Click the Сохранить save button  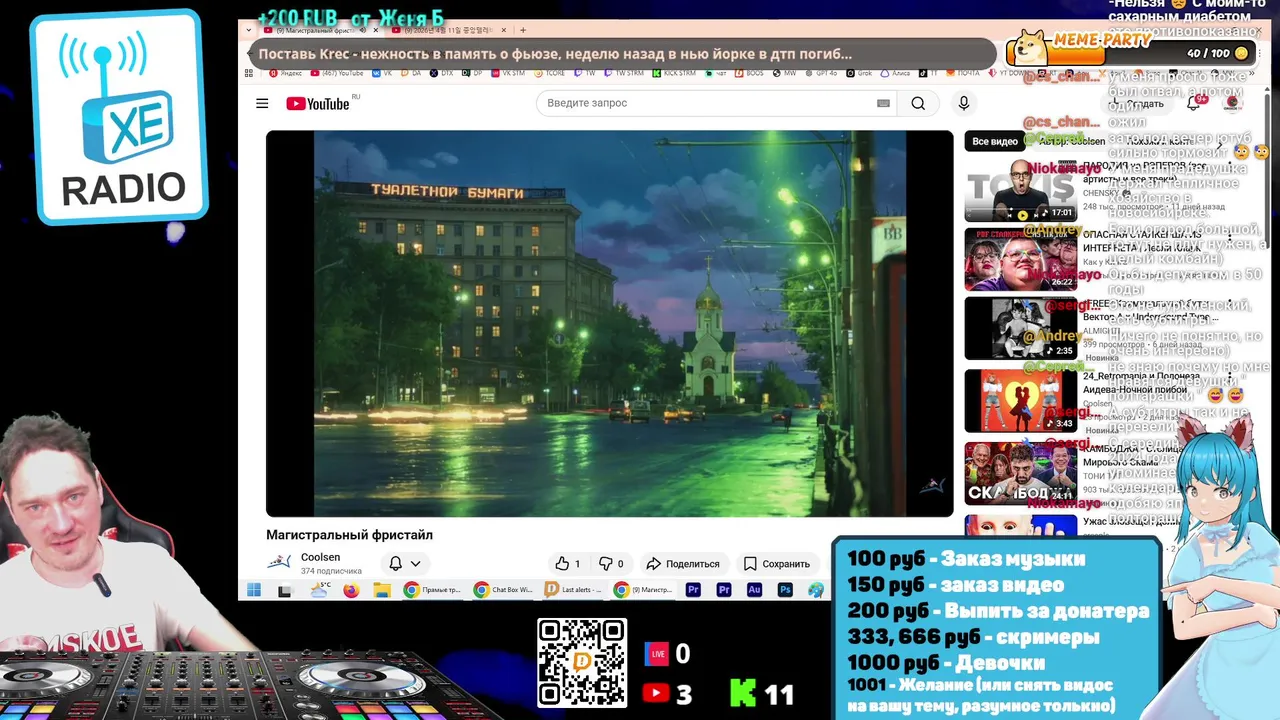[776, 563]
